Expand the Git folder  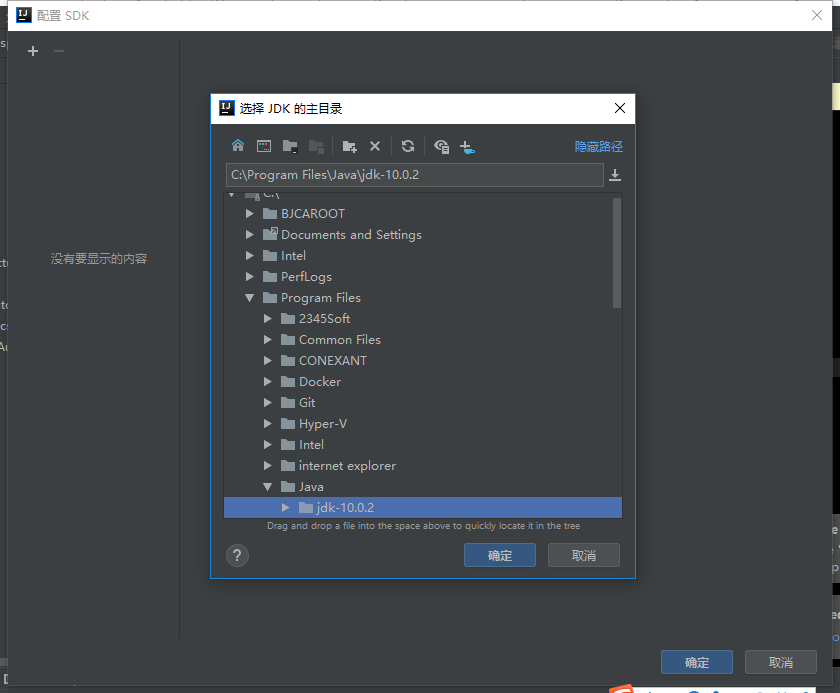[x=268, y=403]
